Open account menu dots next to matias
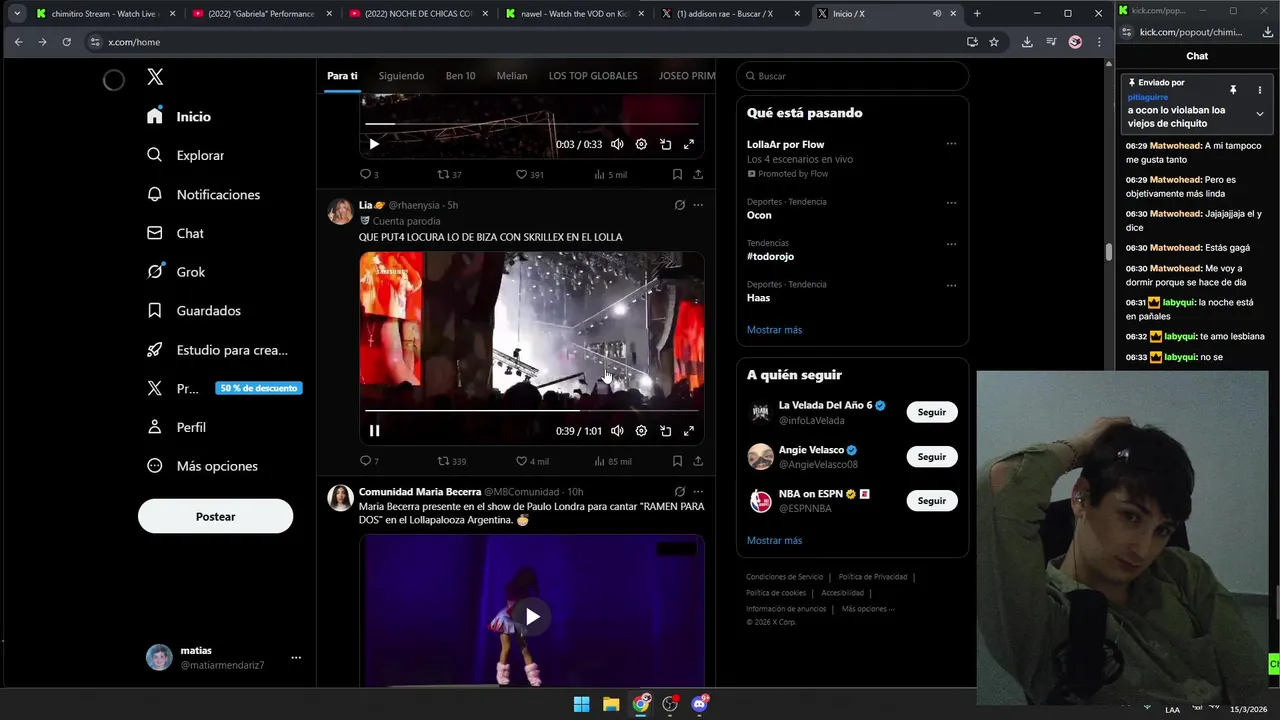Image resolution: width=1280 pixels, height=720 pixels. coord(296,658)
